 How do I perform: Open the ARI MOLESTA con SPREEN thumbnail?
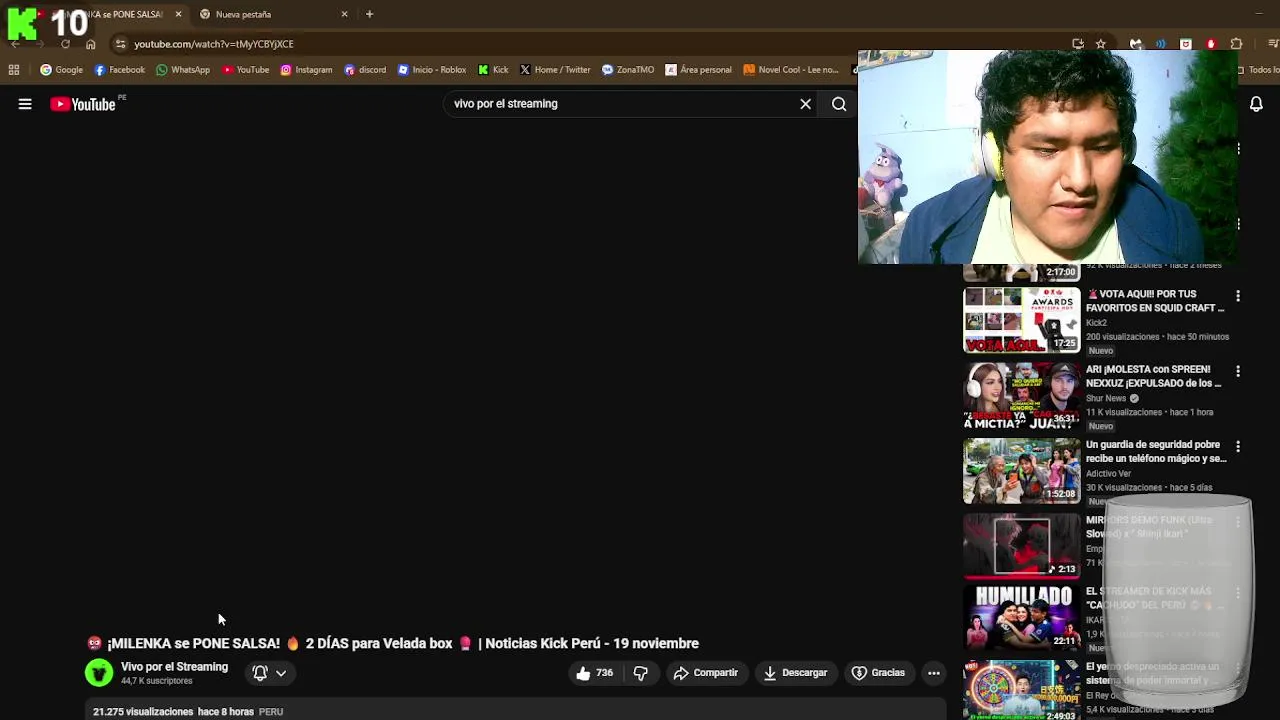1021,396
